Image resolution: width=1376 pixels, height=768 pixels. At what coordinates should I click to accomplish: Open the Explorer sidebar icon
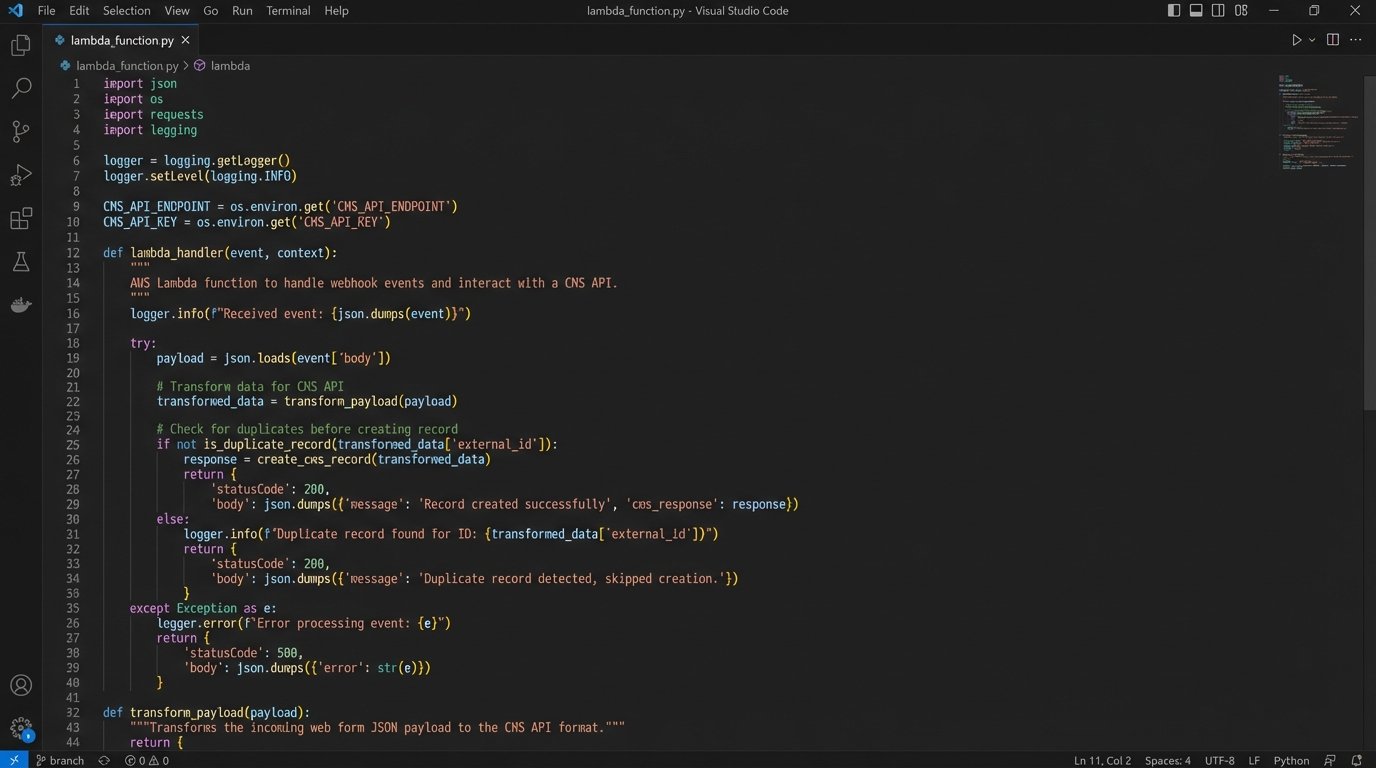(21, 44)
